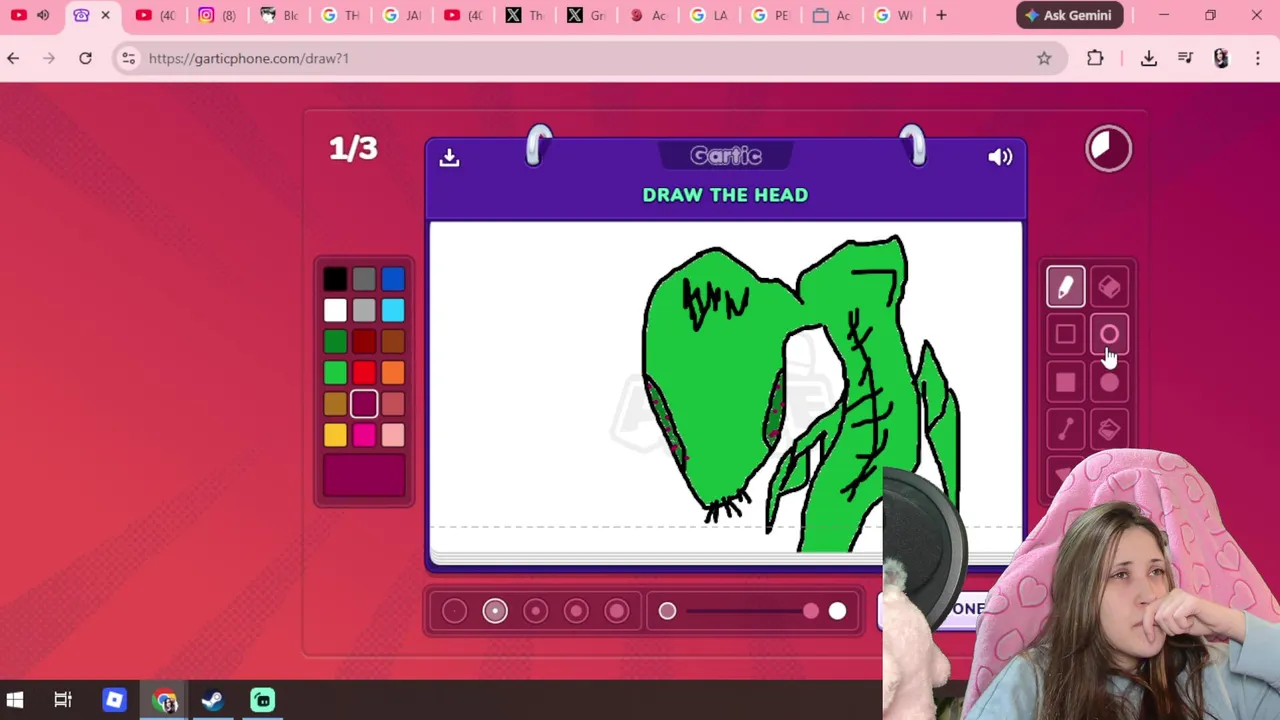
Task: Download the drawing with the save icon
Action: tap(449, 157)
